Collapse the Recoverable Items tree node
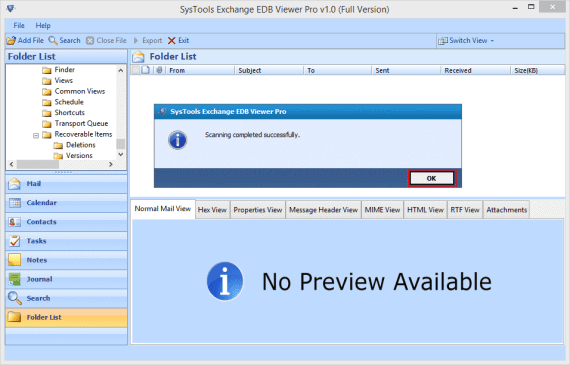The height and width of the screenshot is (365, 570). coord(36,136)
